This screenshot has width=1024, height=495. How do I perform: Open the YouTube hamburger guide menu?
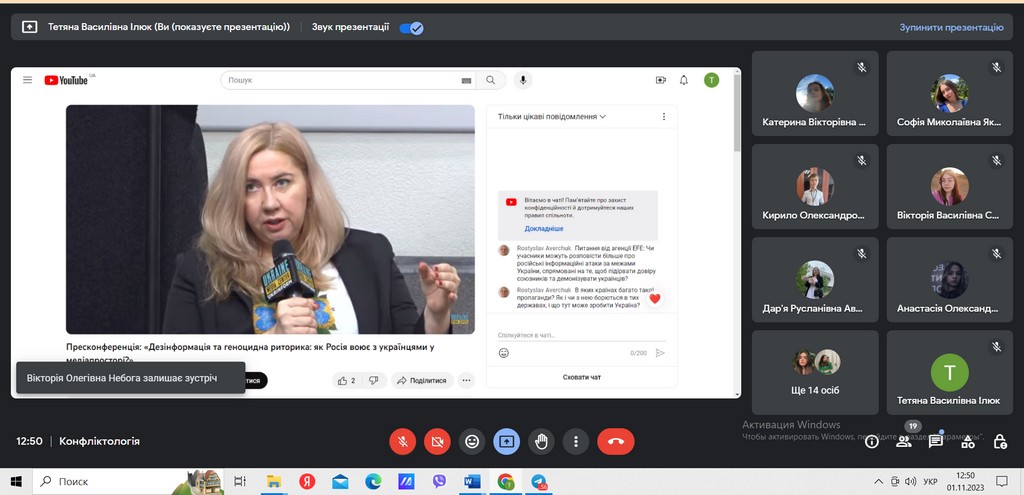pyautogui.click(x=28, y=80)
